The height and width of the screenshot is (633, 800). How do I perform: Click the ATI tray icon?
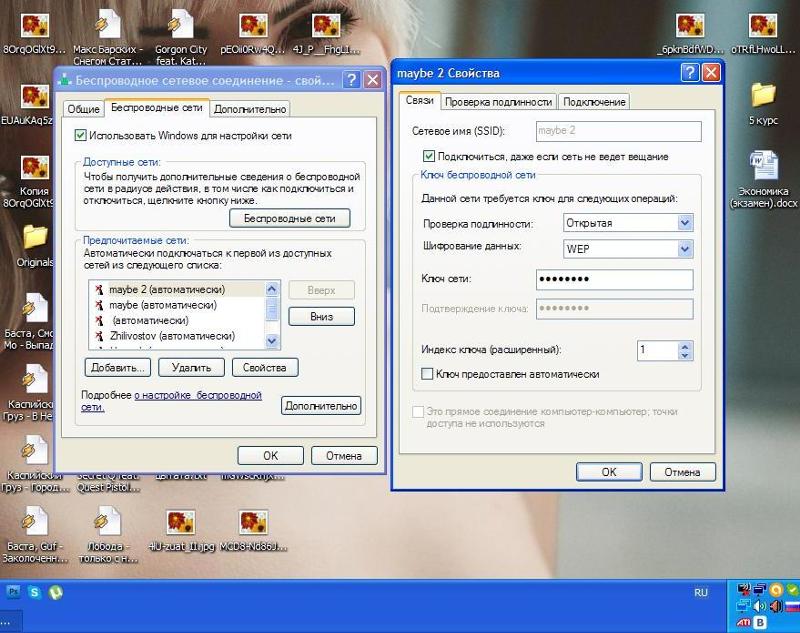click(743, 622)
